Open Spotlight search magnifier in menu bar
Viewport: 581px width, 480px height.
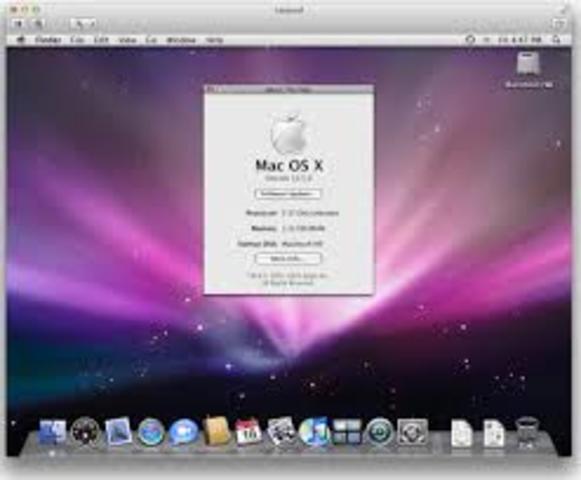[556, 39]
